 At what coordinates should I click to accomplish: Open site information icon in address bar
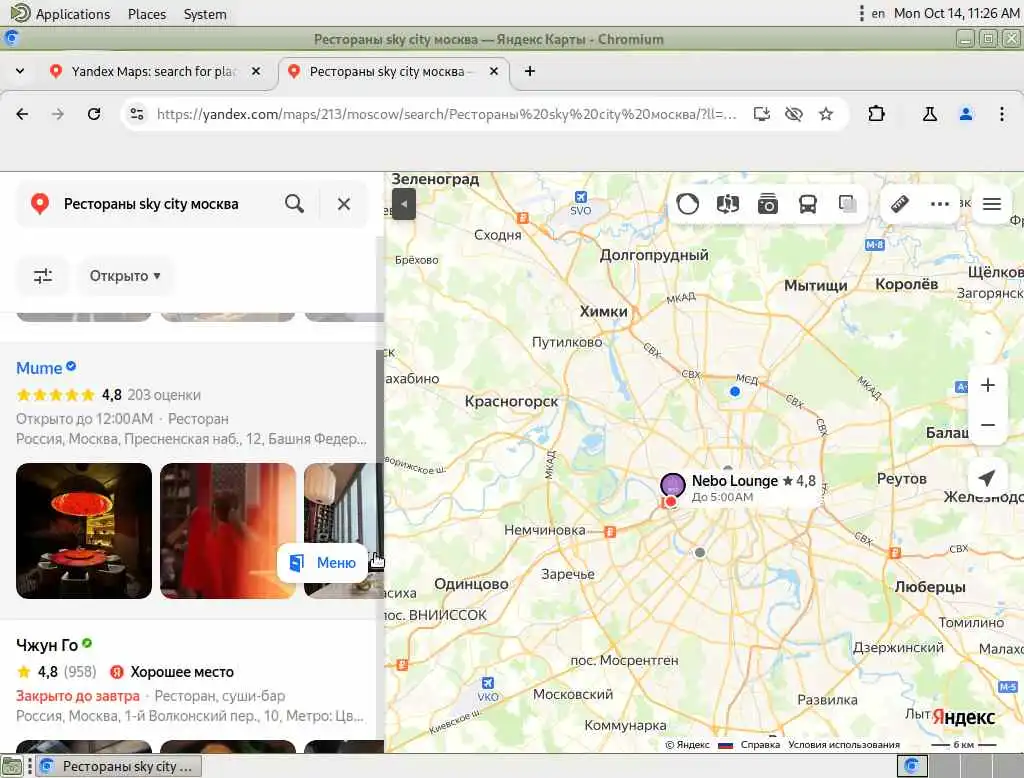point(136,114)
